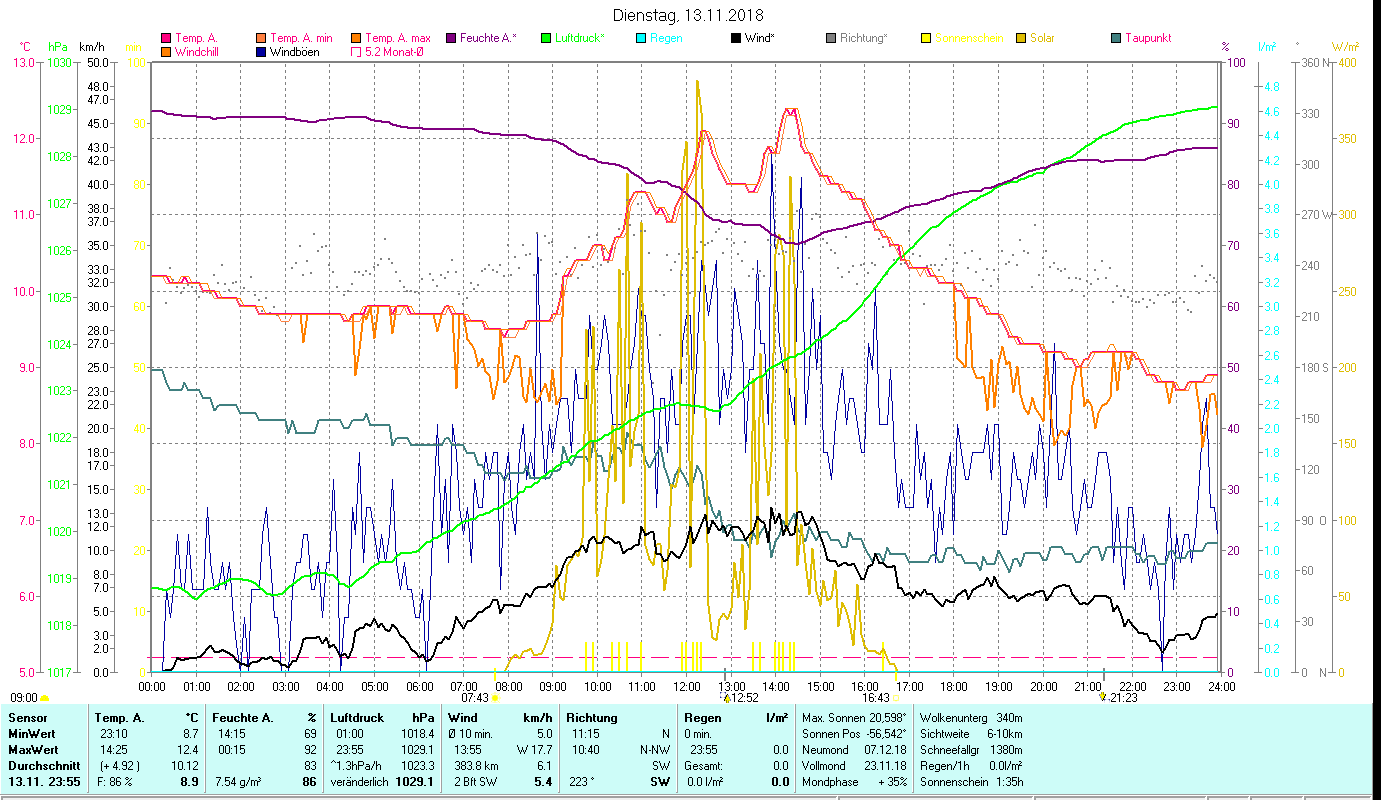Click the F: 86 % humidity reading

coord(117,782)
